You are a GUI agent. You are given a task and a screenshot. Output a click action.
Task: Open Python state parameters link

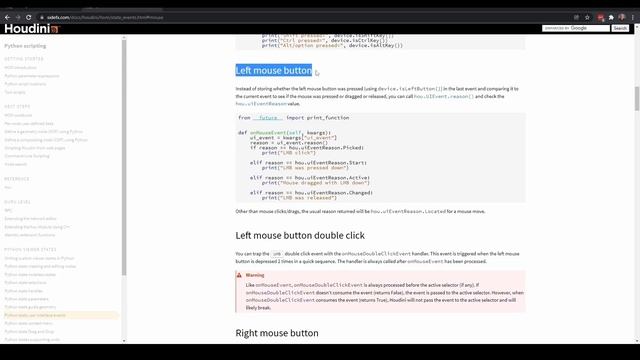pyautogui.click(x=27, y=299)
